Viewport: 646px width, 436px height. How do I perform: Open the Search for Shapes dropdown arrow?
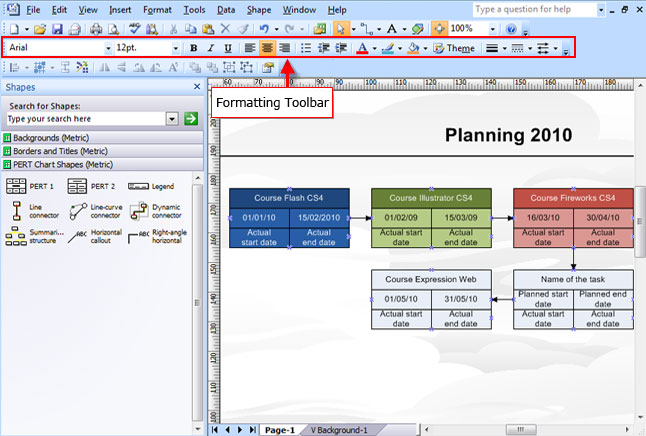point(172,119)
